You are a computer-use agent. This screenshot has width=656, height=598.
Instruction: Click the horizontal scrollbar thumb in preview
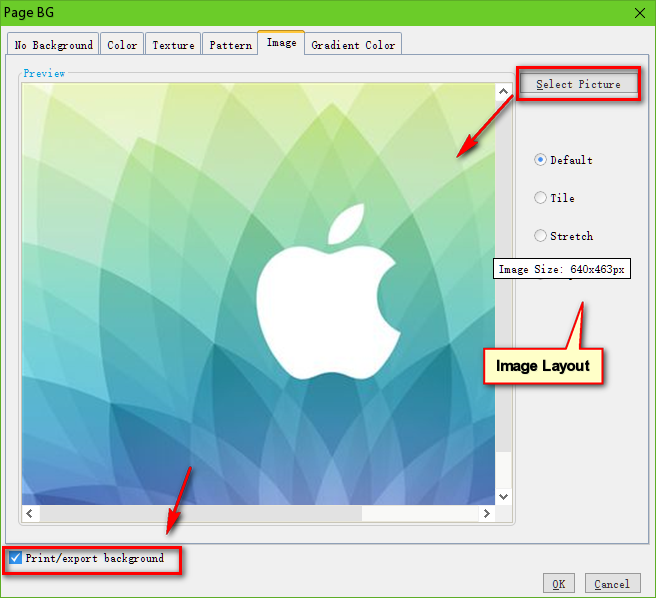click(x=200, y=513)
